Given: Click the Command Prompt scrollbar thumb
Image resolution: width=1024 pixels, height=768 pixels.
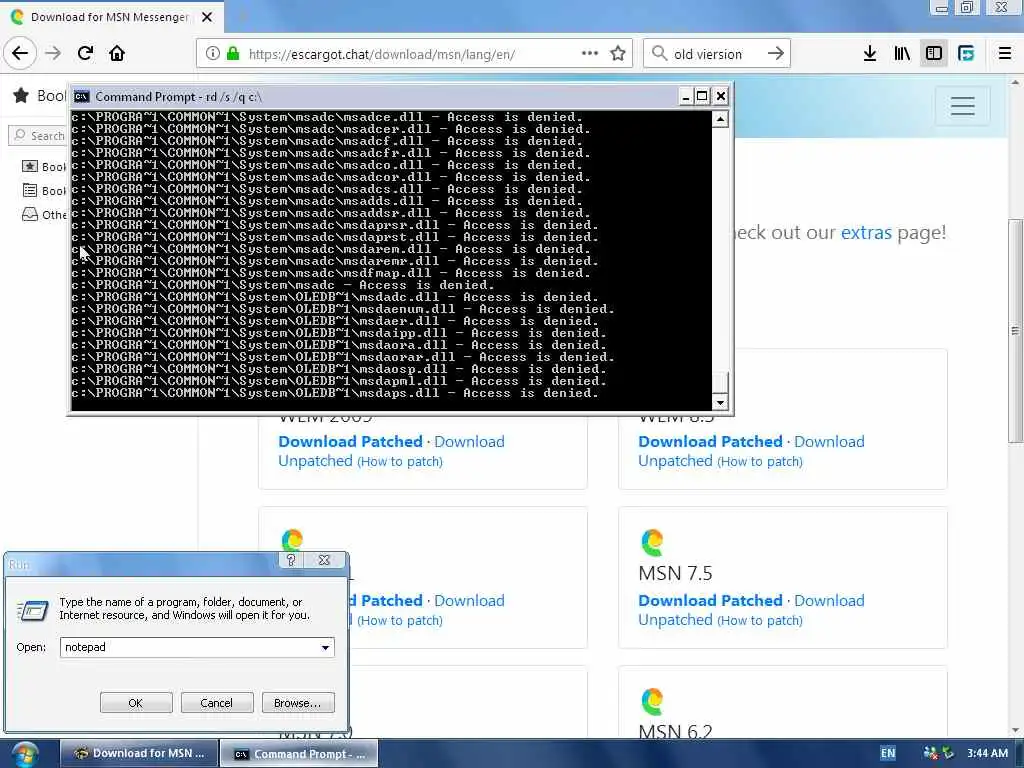Looking at the screenshot, I should pos(720,383).
